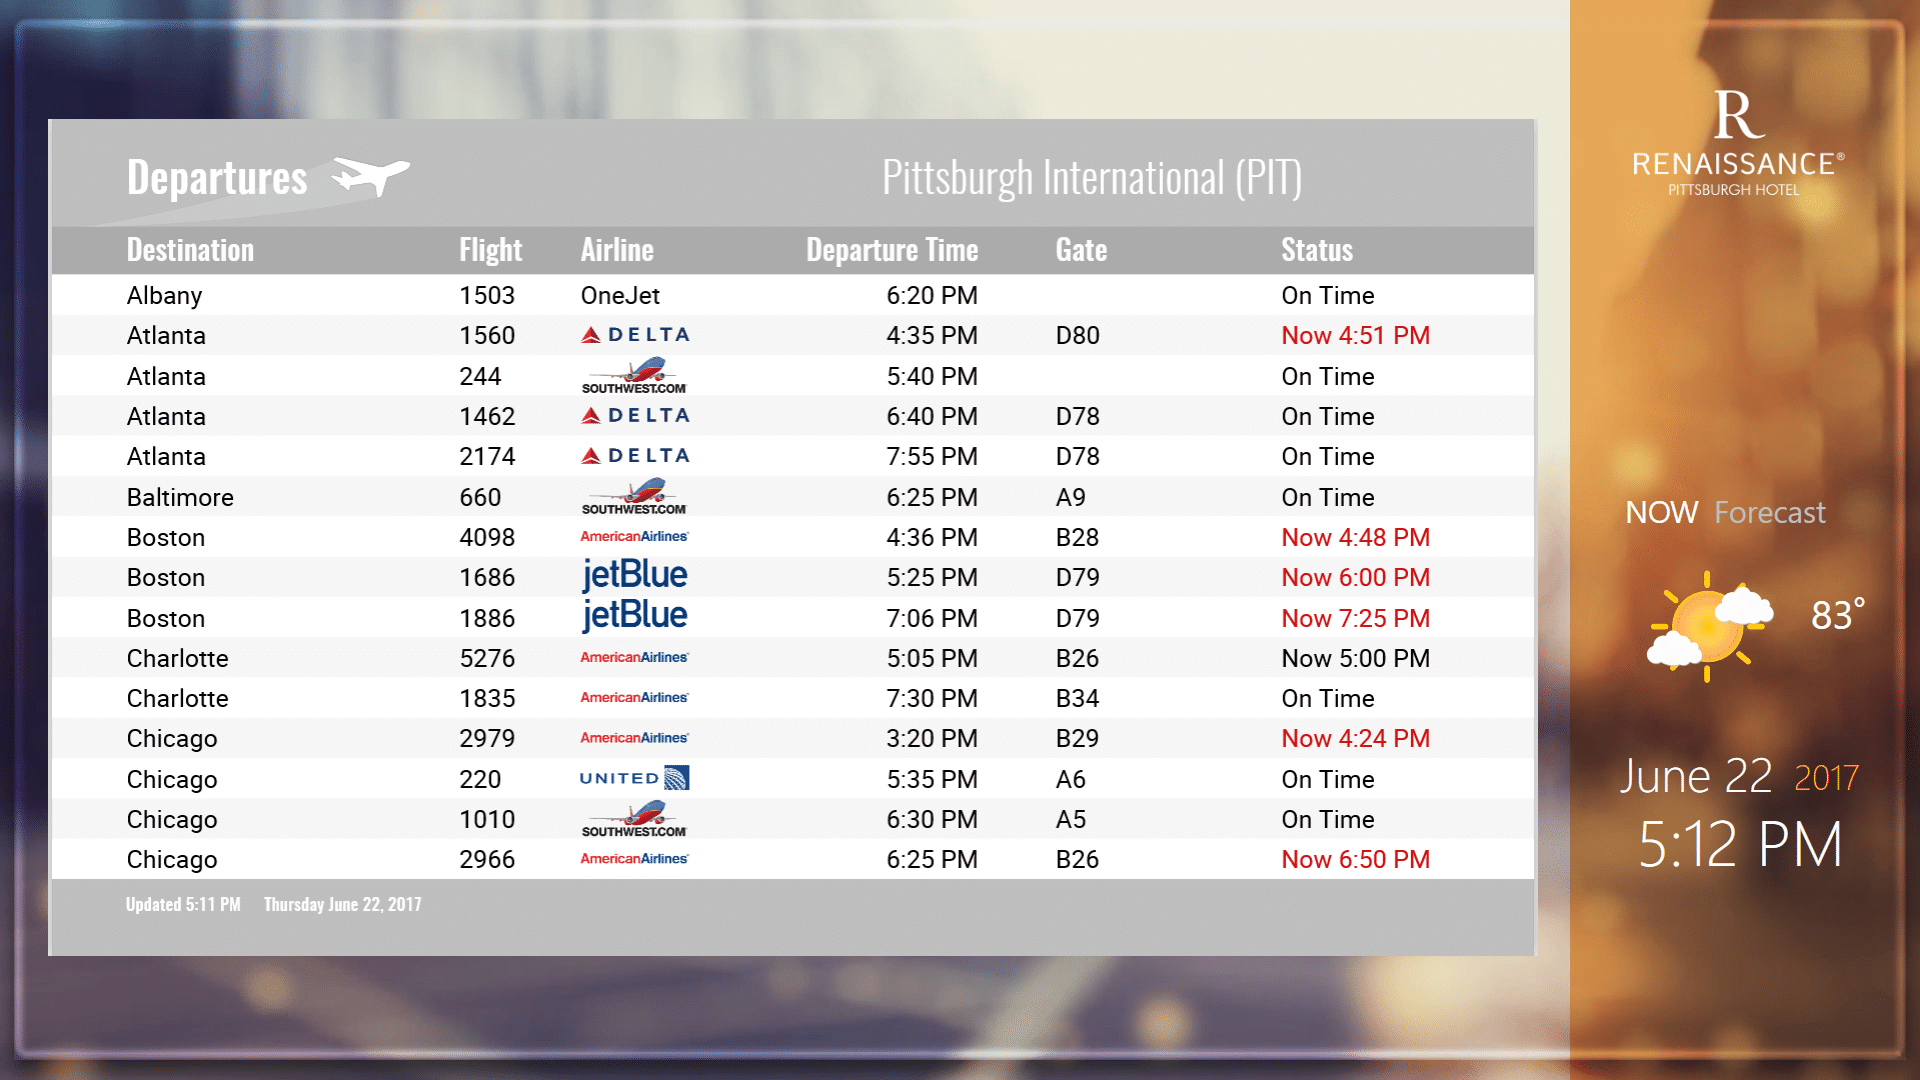Click the Renaissance hotel R logo
1920x1080 pixels.
[1738, 115]
